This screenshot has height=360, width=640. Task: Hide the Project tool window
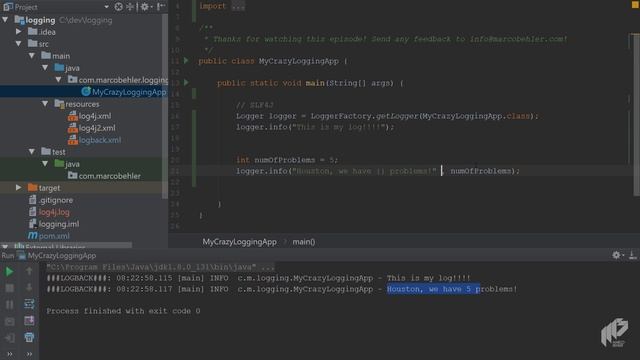[x=161, y=7]
